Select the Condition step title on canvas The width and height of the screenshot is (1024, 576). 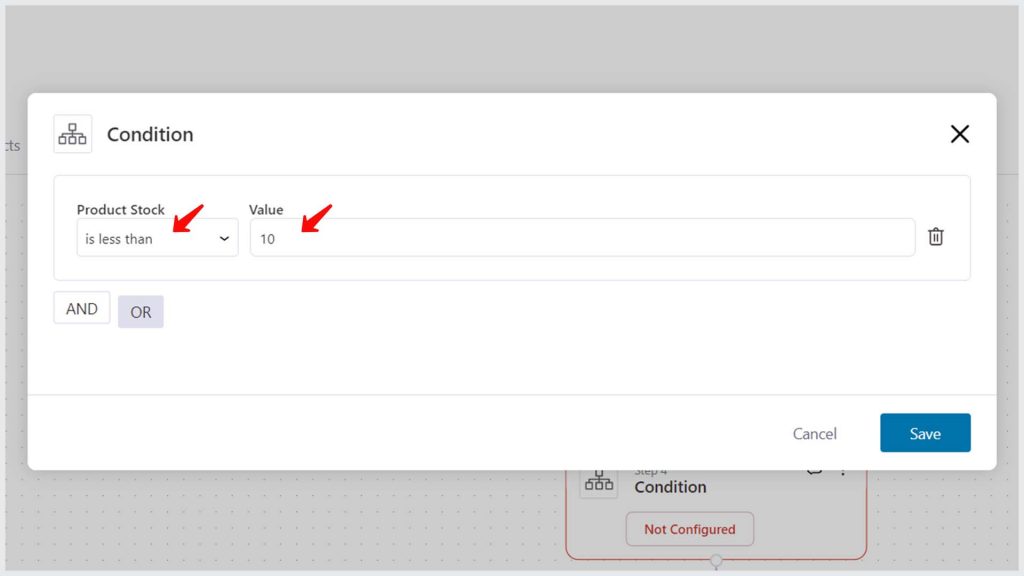[670, 487]
